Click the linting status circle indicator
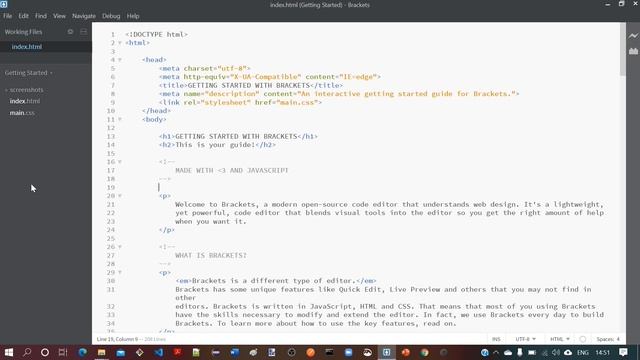Image resolution: width=640 pixels, height=360 pixels. (583, 339)
